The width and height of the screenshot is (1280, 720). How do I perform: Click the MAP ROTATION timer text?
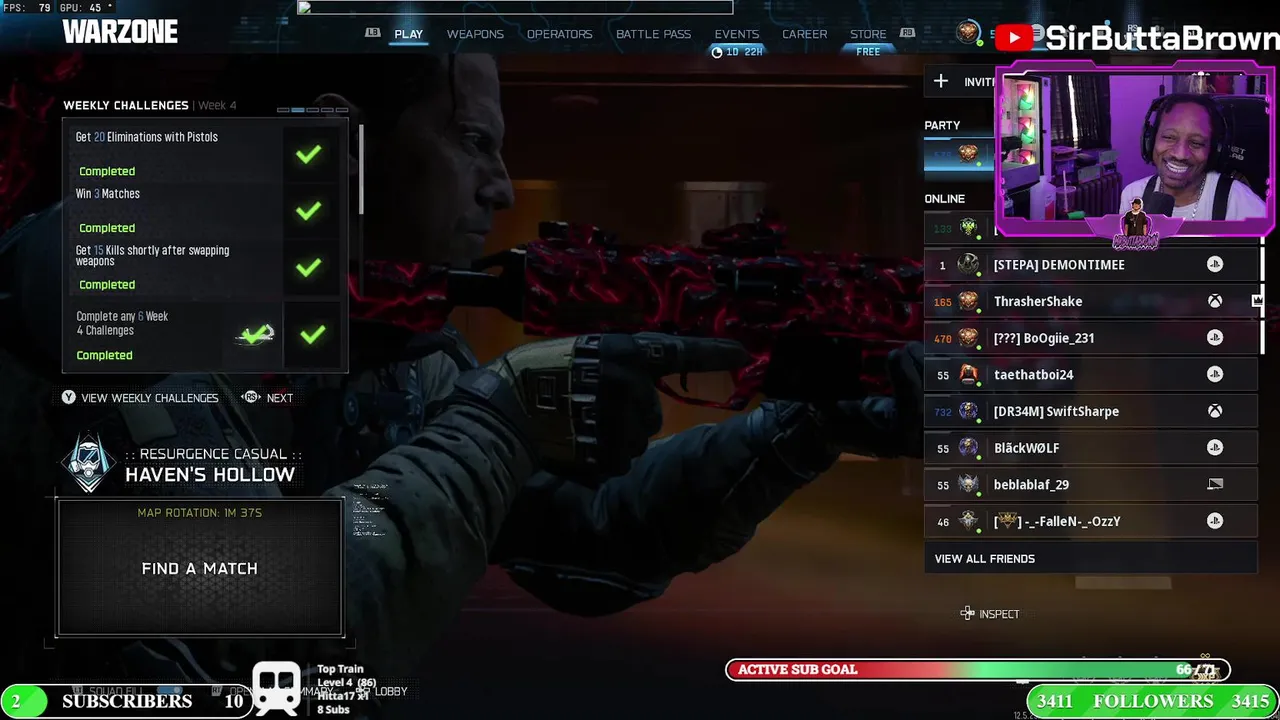point(200,513)
